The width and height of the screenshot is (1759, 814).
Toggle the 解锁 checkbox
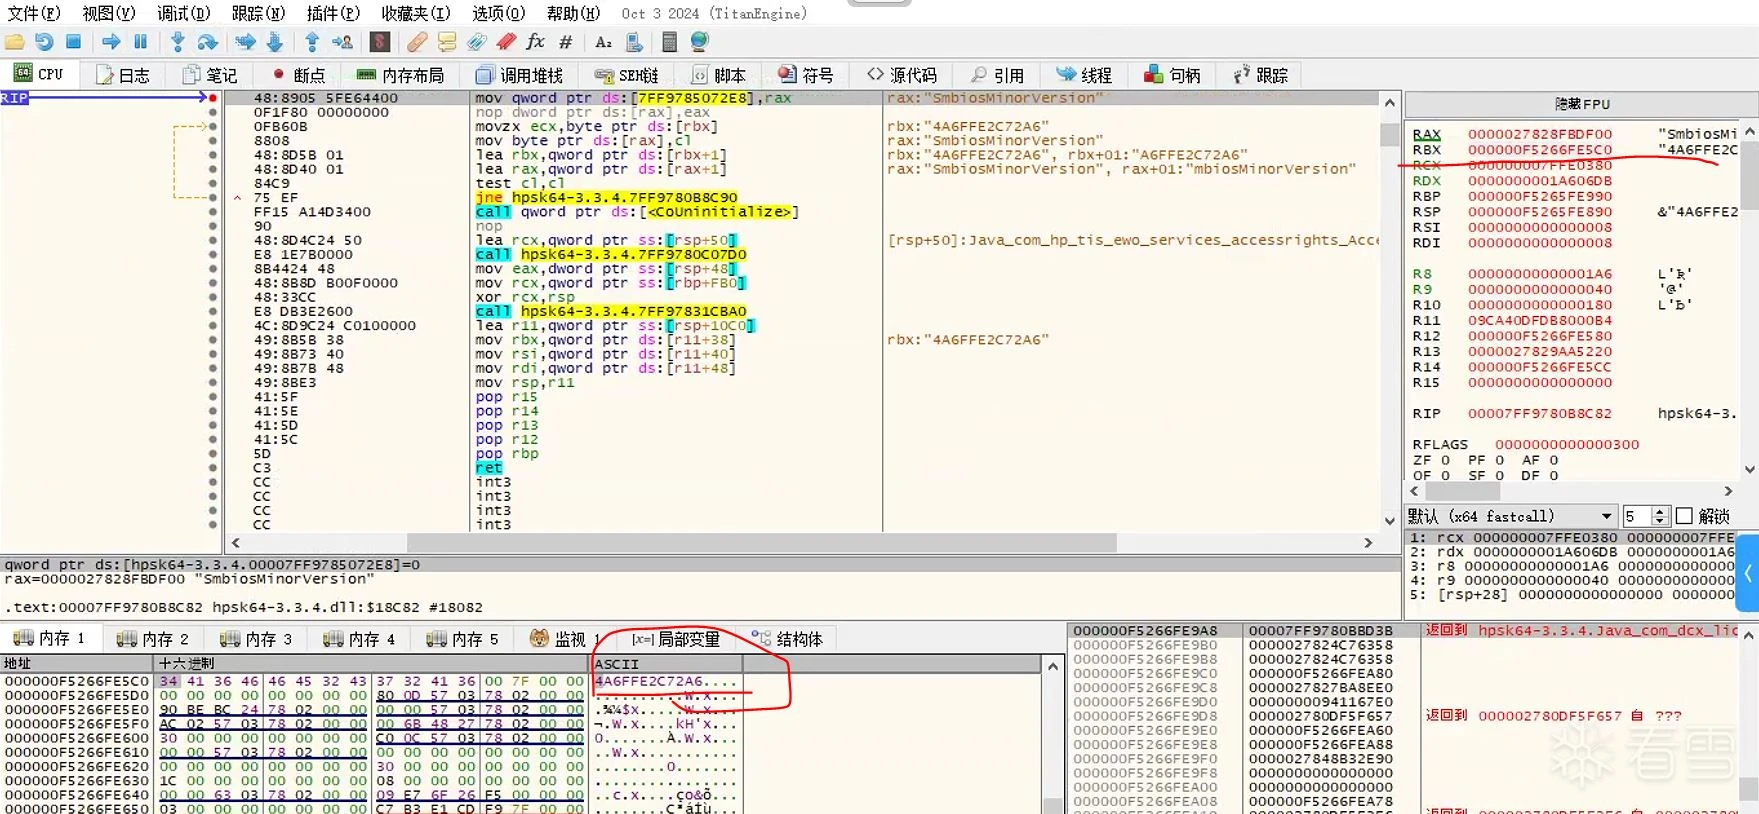(1684, 516)
